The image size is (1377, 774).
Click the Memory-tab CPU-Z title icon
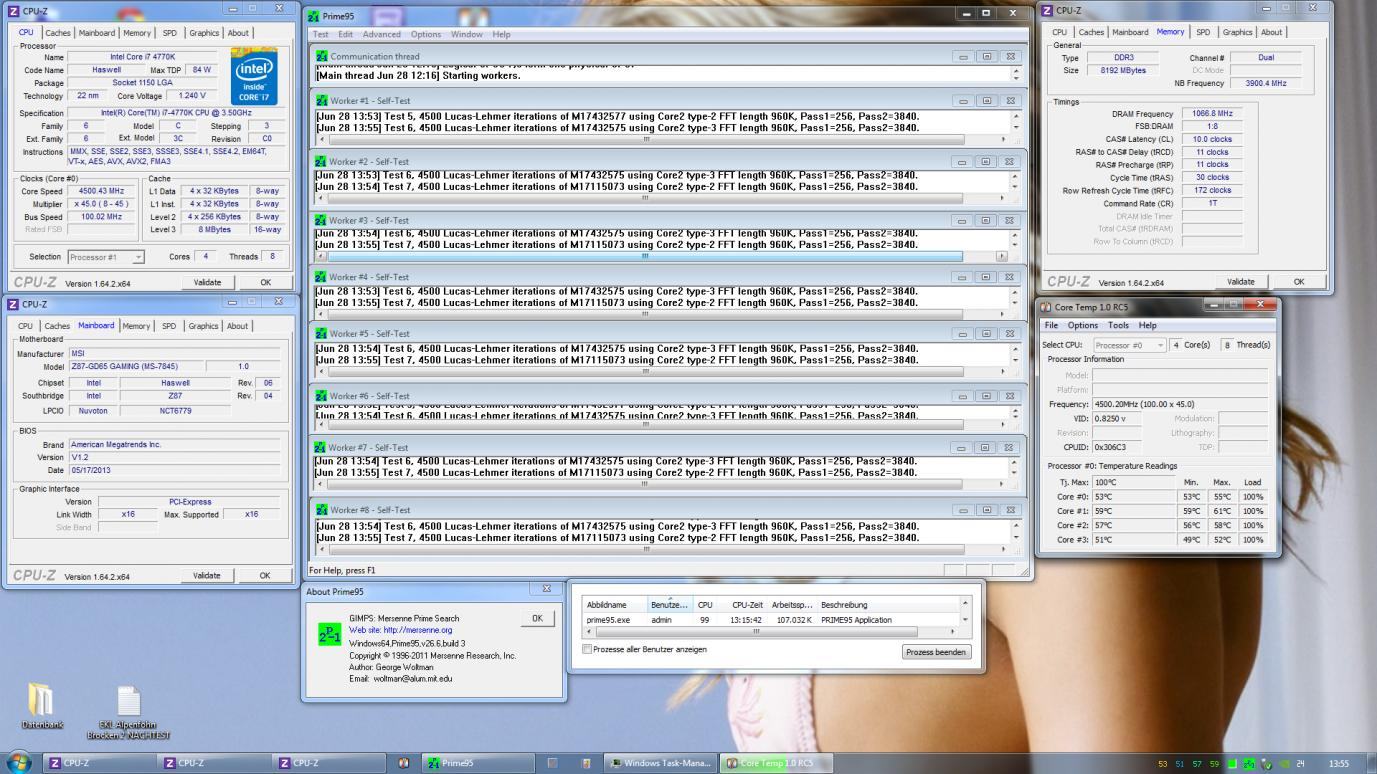(1047, 11)
